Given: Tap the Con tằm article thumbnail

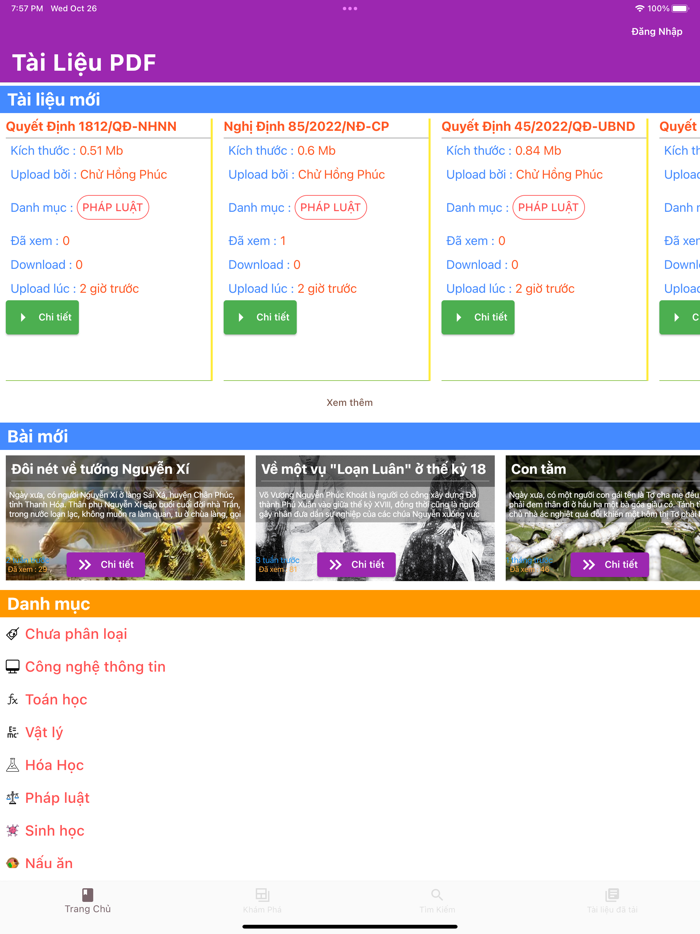Looking at the screenshot, I should coord(603,518).
